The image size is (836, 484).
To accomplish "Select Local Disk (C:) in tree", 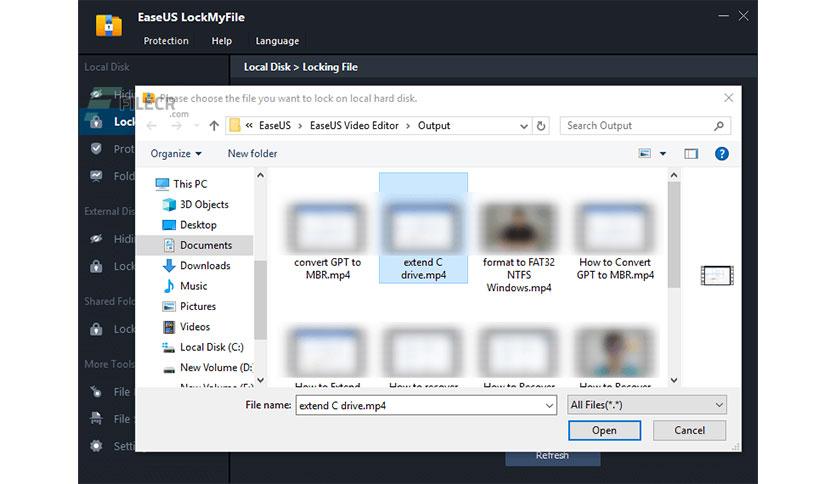I will tap(203, 347).
